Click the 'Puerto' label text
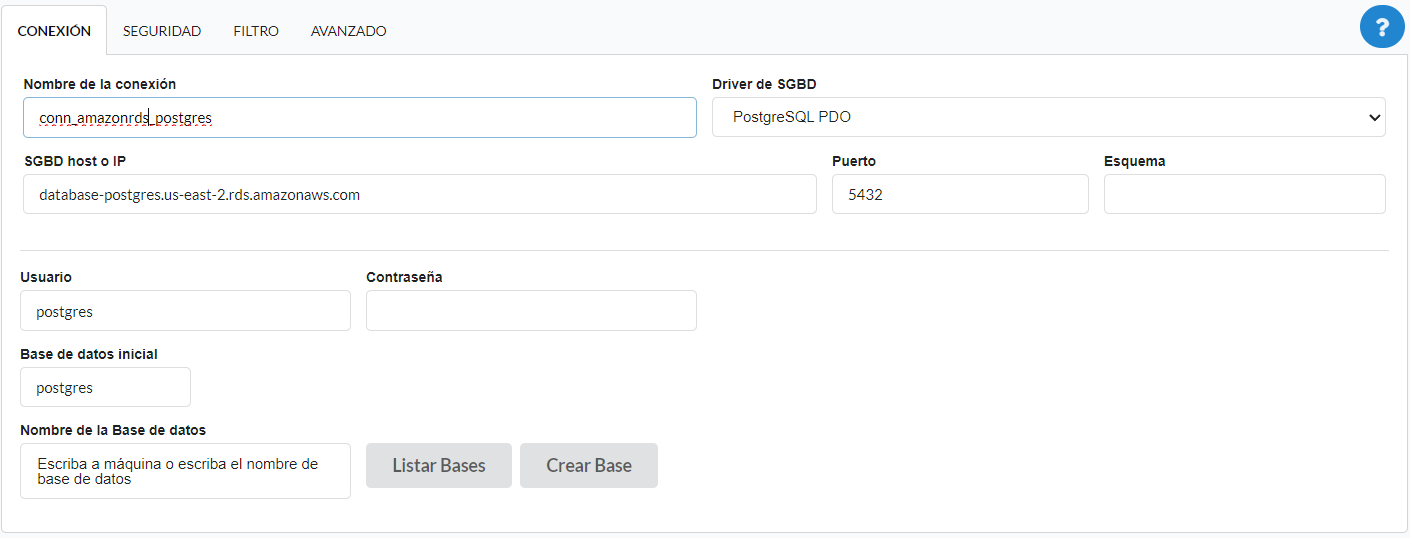Image resolution: width=1410 pixels, height=538 pixels. coord(854,161)
